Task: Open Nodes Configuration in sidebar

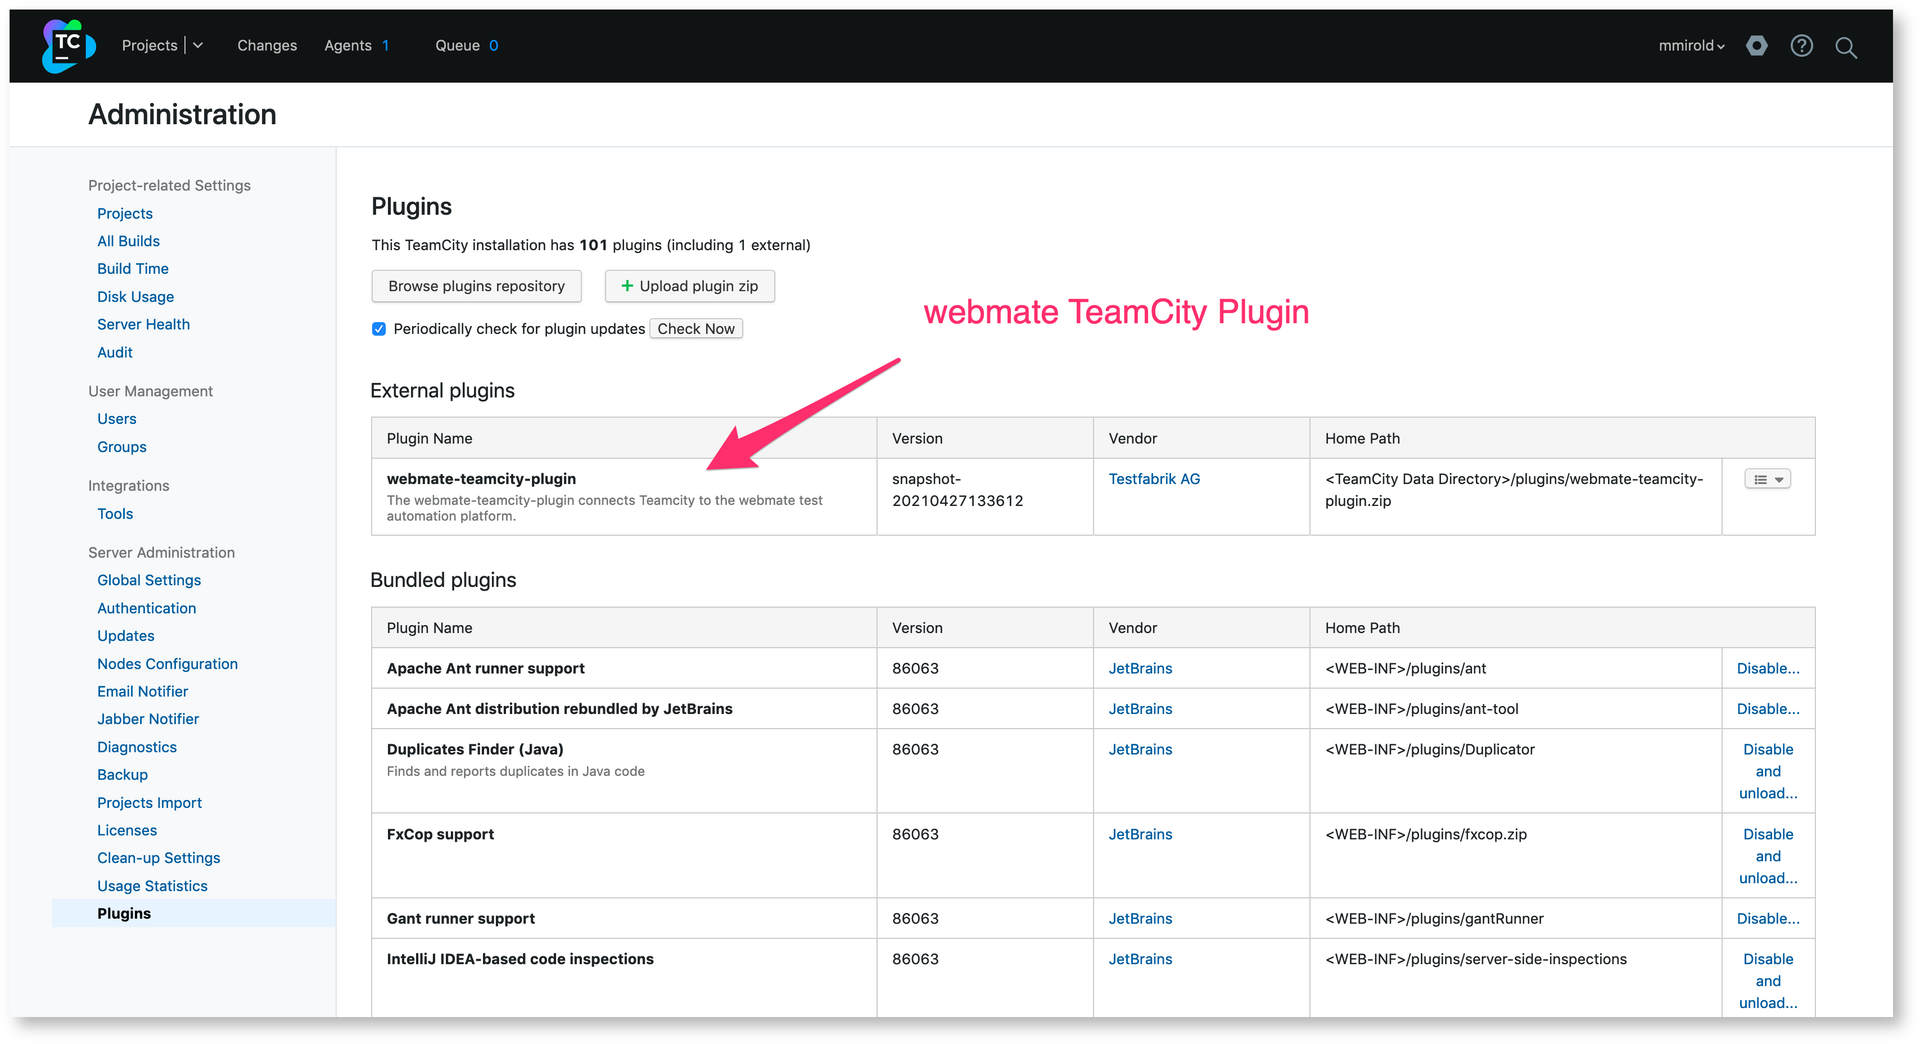Action: [x=168, y=664]
